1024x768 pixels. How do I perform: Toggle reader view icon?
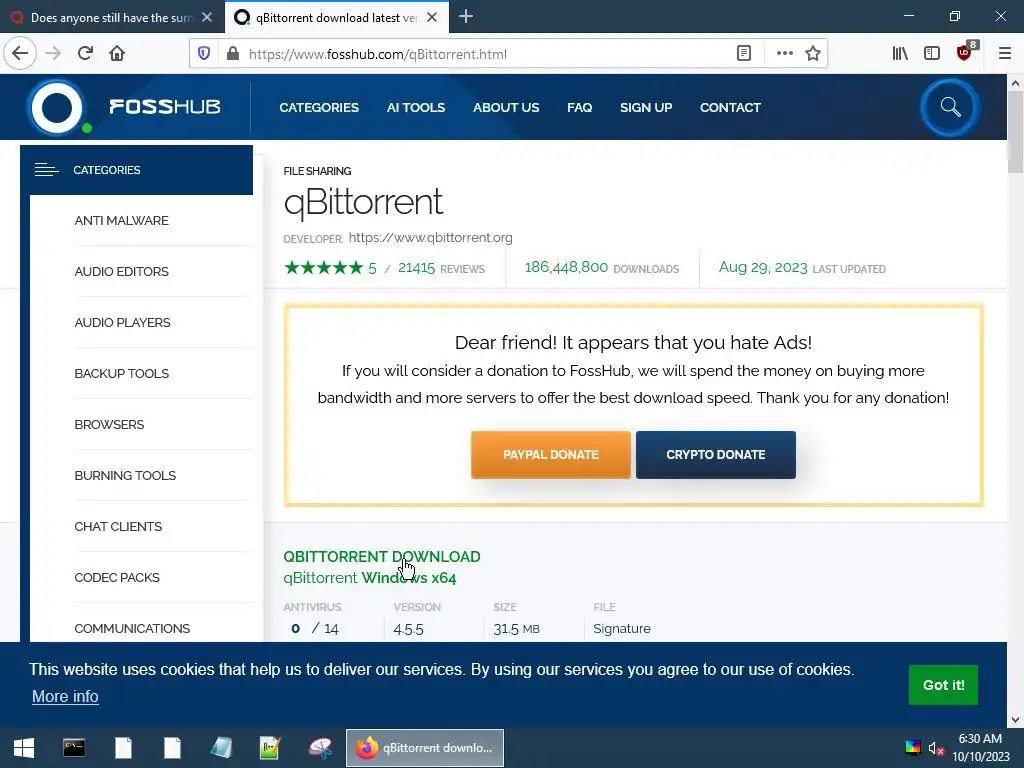click(744, 54)
